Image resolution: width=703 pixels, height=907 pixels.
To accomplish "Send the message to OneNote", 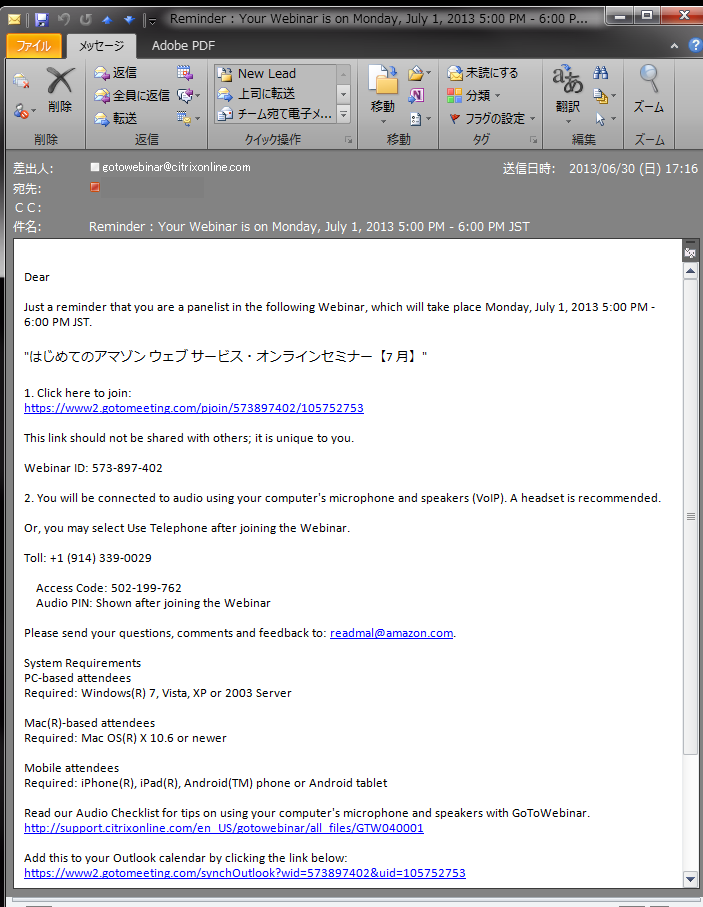I will click(x=416, y=95).
